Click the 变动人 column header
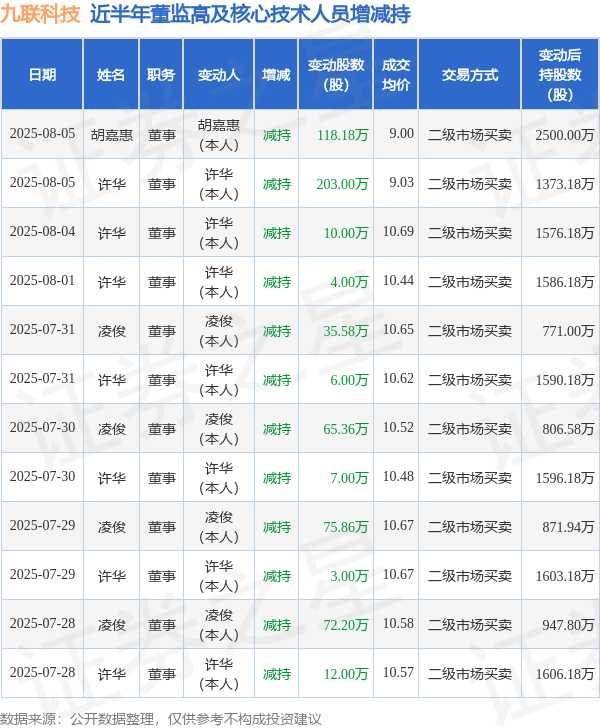 click(x=219, y=75)
